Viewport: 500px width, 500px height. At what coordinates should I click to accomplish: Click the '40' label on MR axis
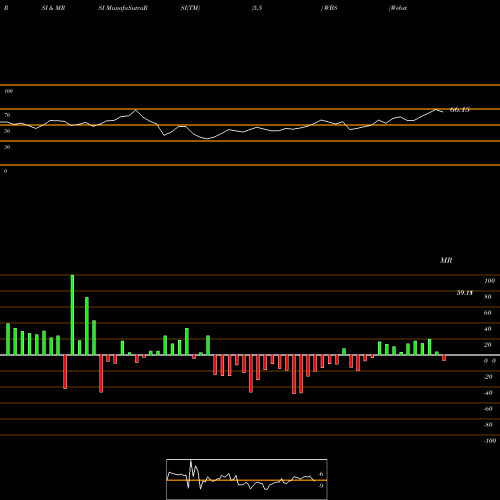click(488, 329)
